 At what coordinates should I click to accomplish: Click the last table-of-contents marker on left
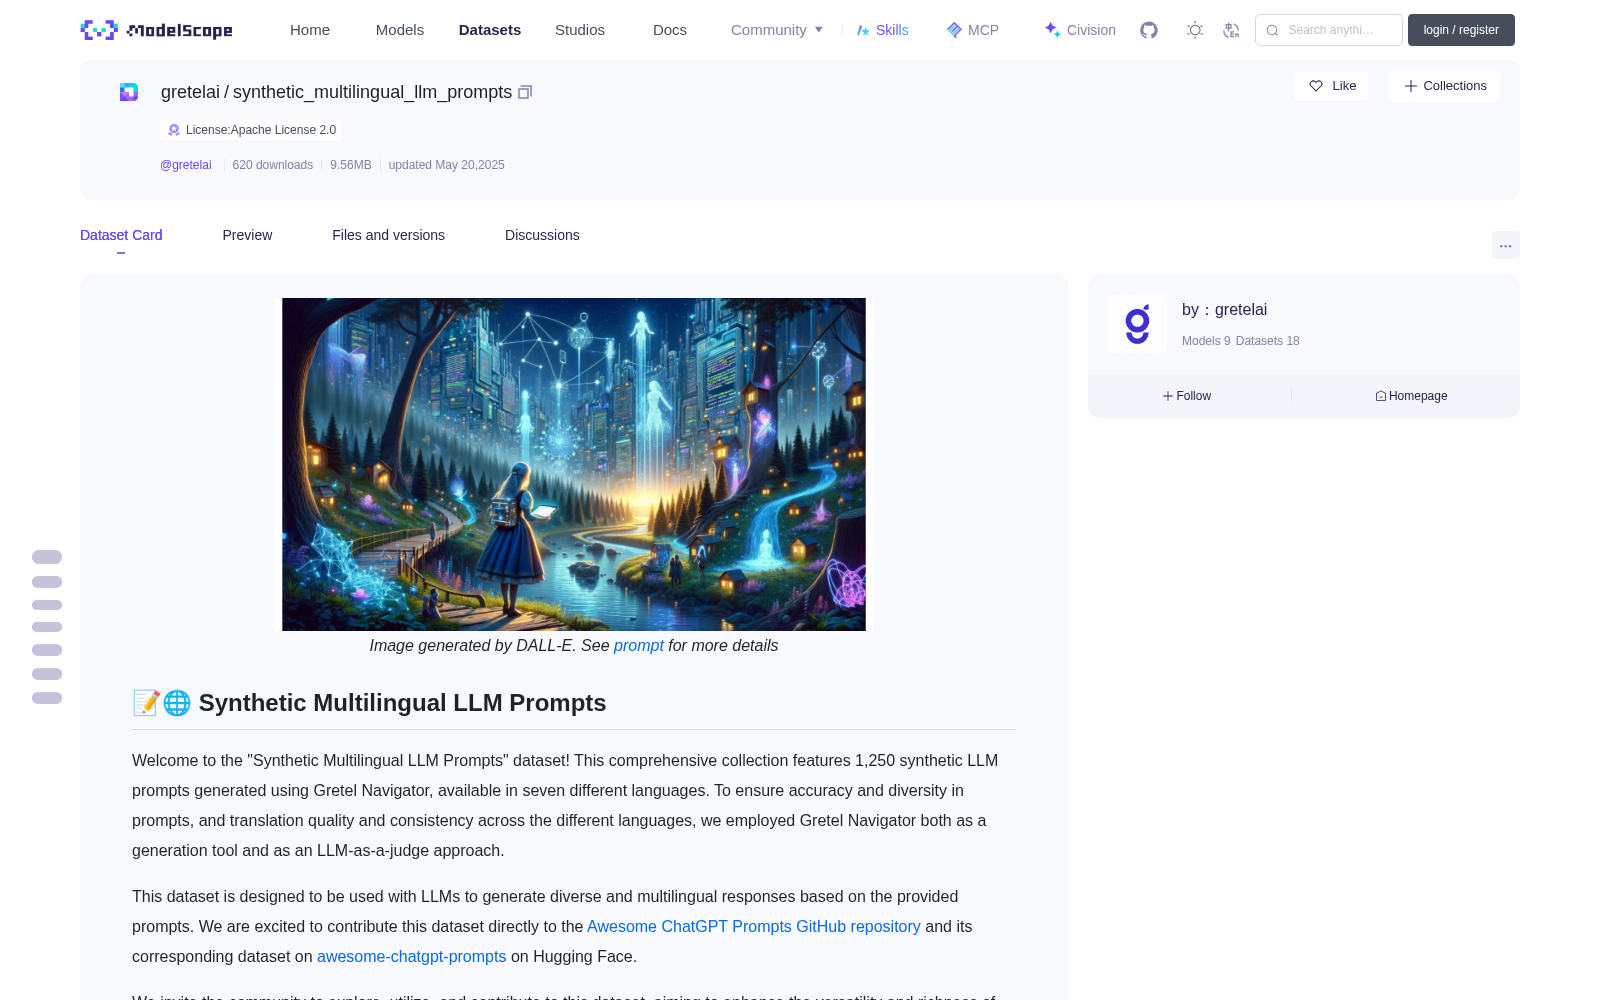pyautogui.click(x=47, y=698)
